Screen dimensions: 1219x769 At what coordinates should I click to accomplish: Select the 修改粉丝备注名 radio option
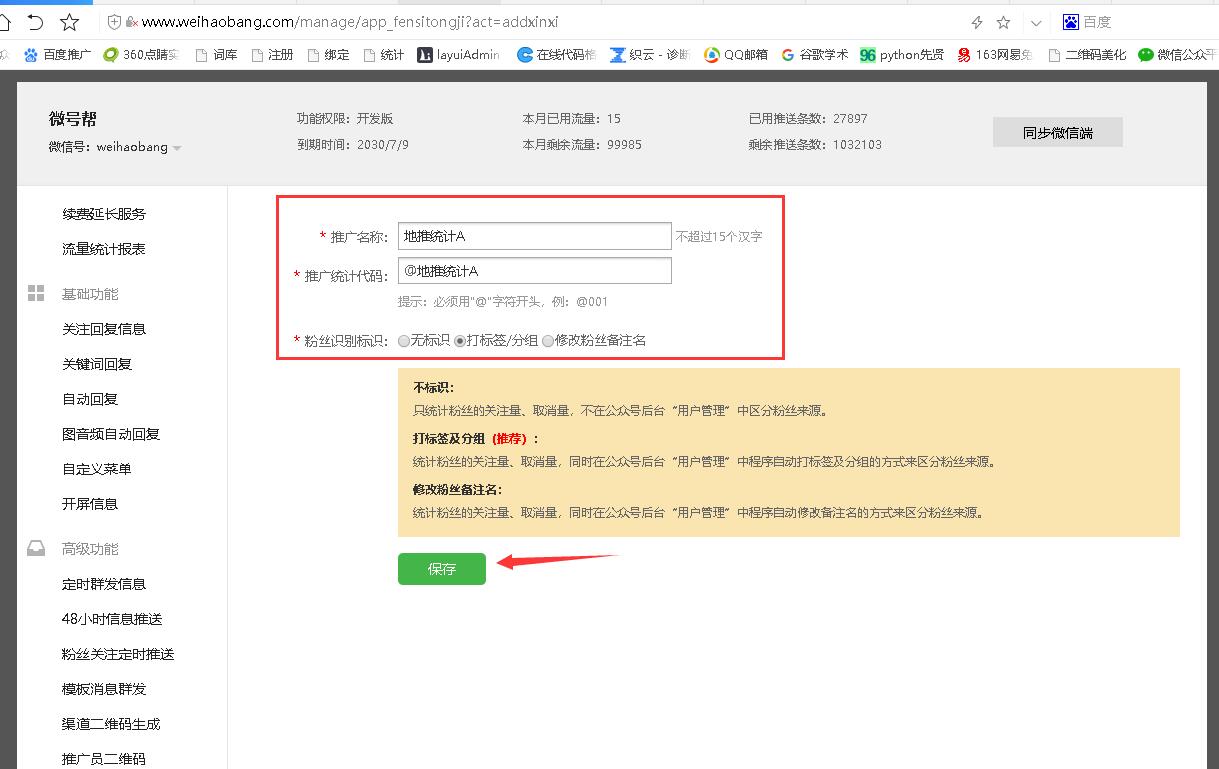[548, 341]
